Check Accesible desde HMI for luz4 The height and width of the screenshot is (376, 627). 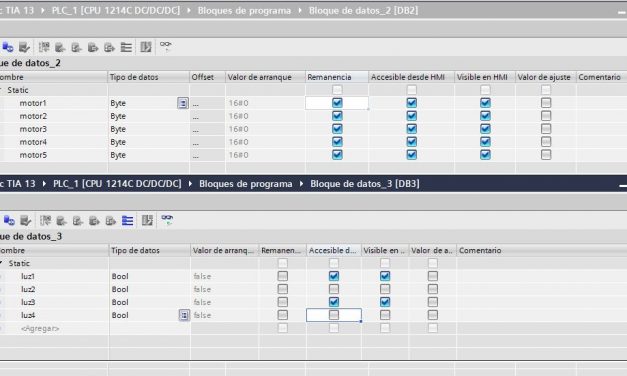coord(333,315)
